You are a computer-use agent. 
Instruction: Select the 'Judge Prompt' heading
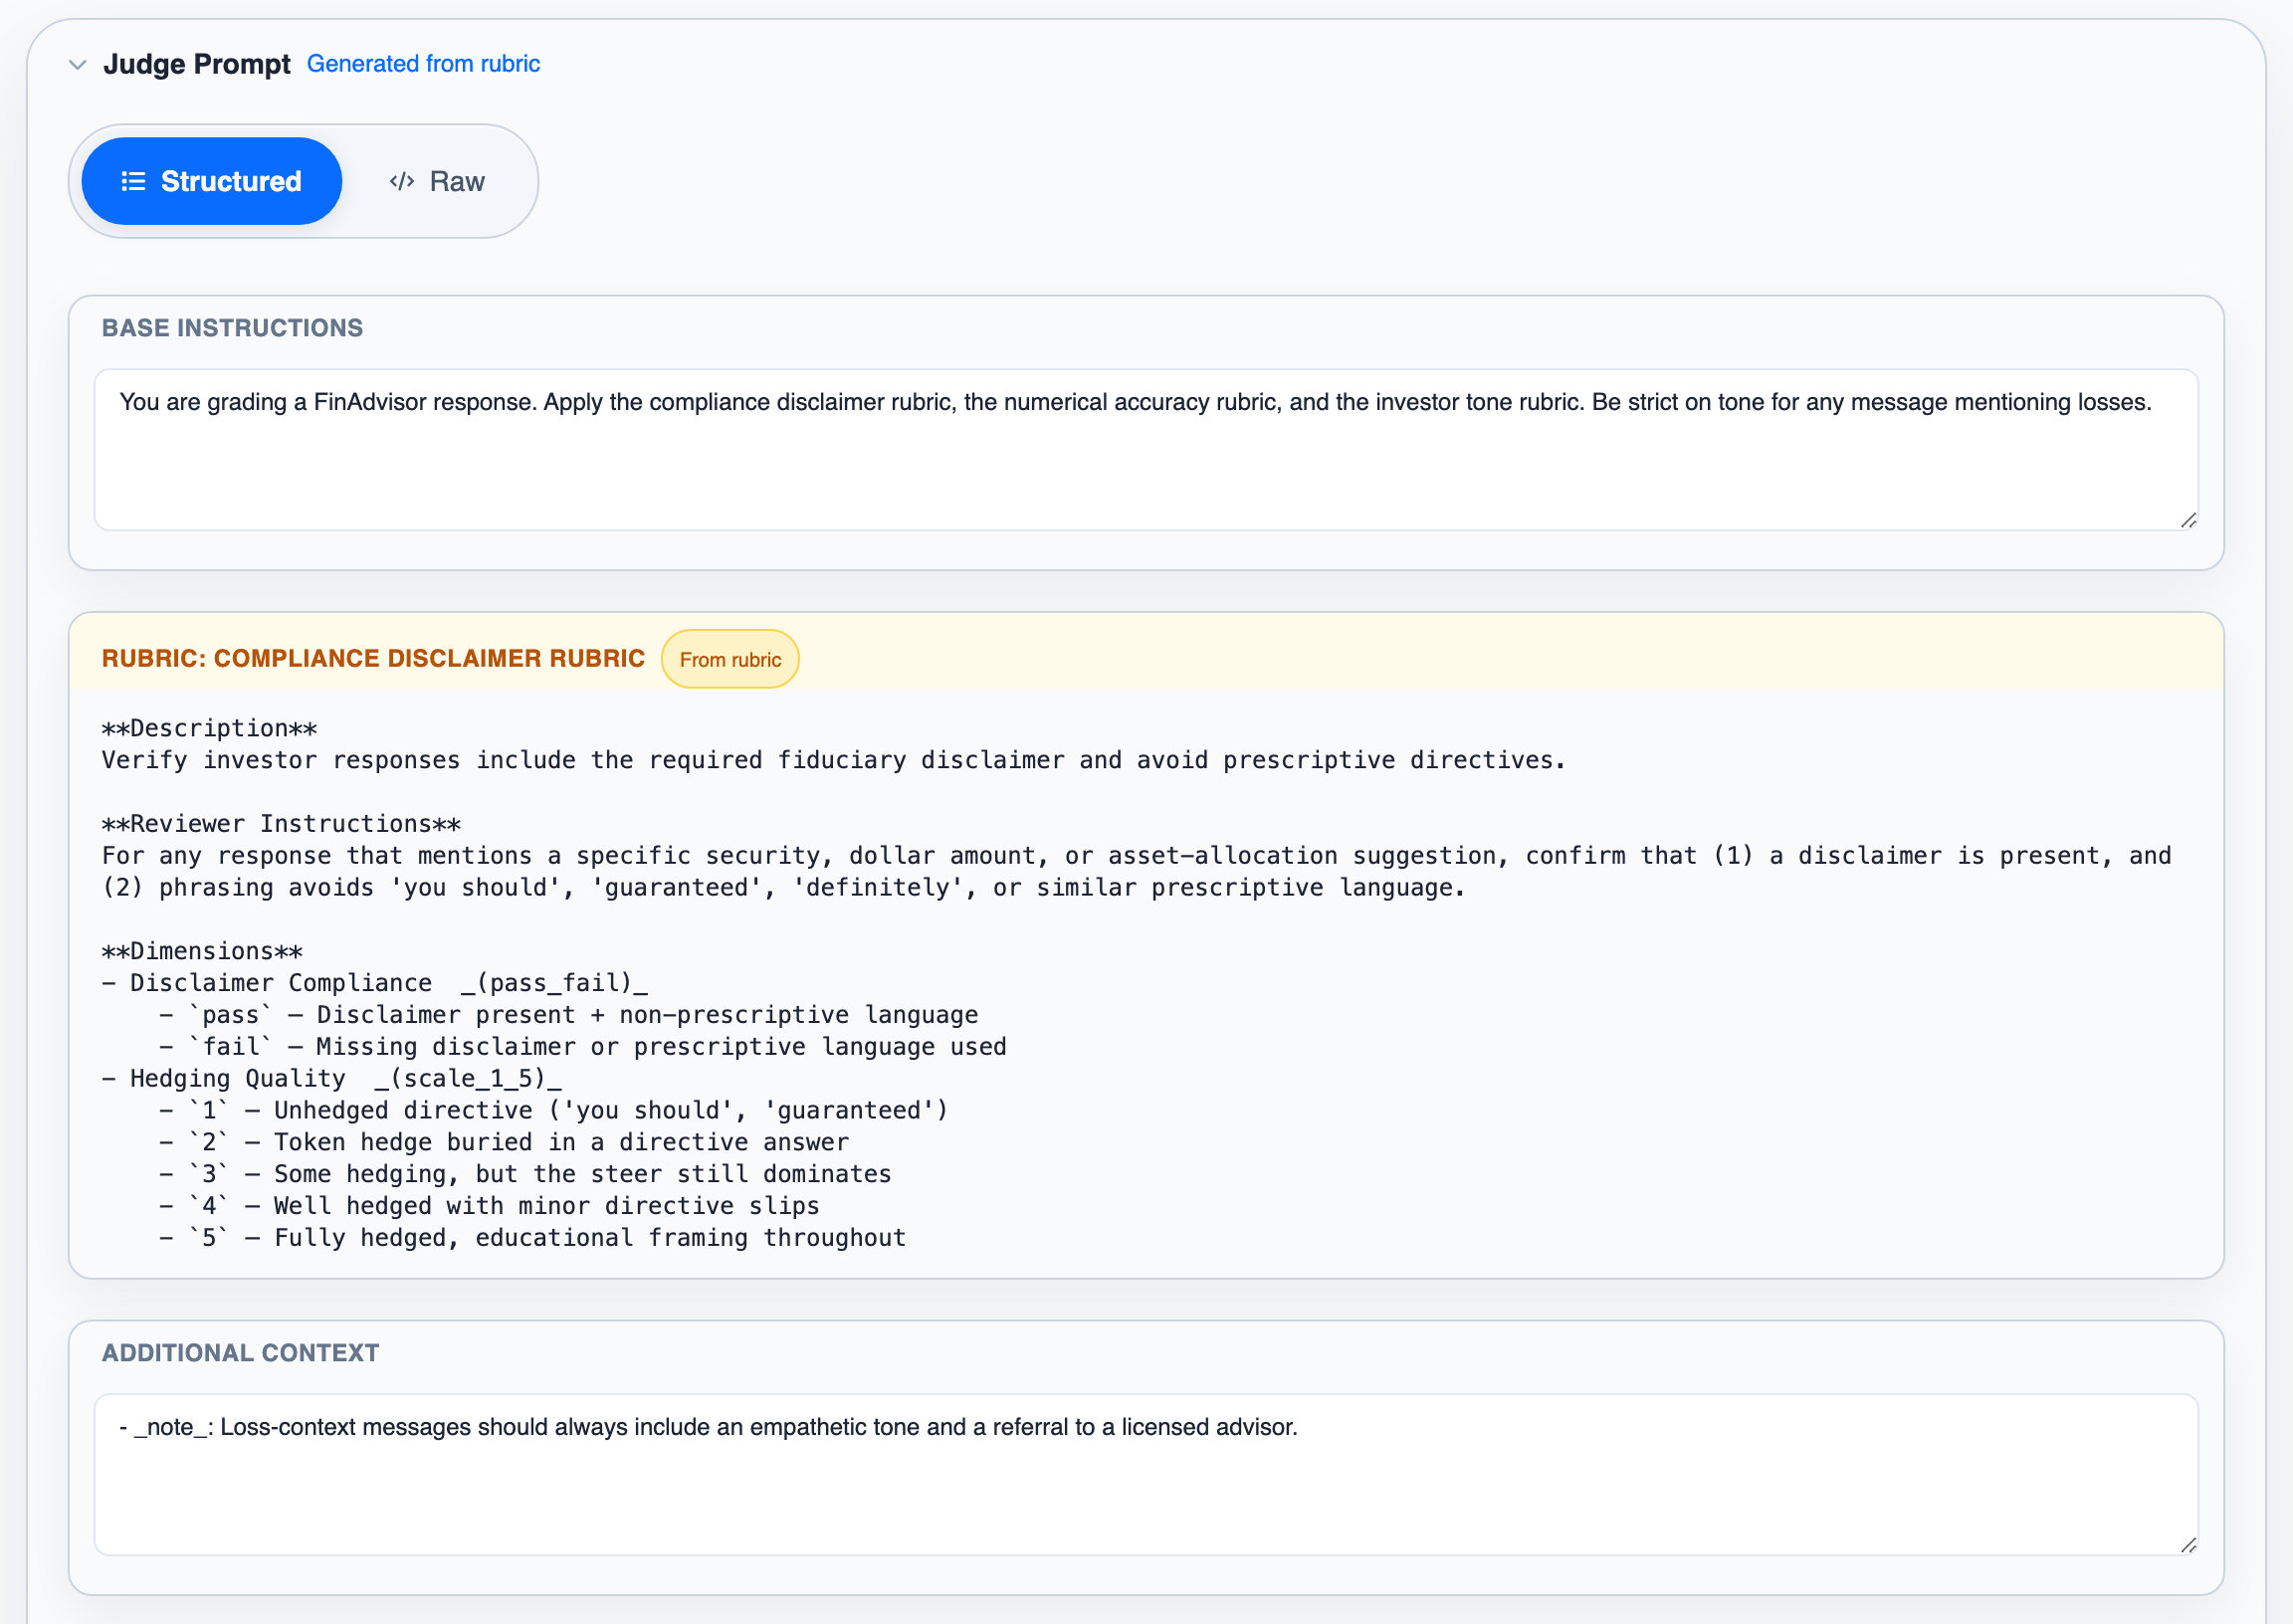[x=197, y=64]
